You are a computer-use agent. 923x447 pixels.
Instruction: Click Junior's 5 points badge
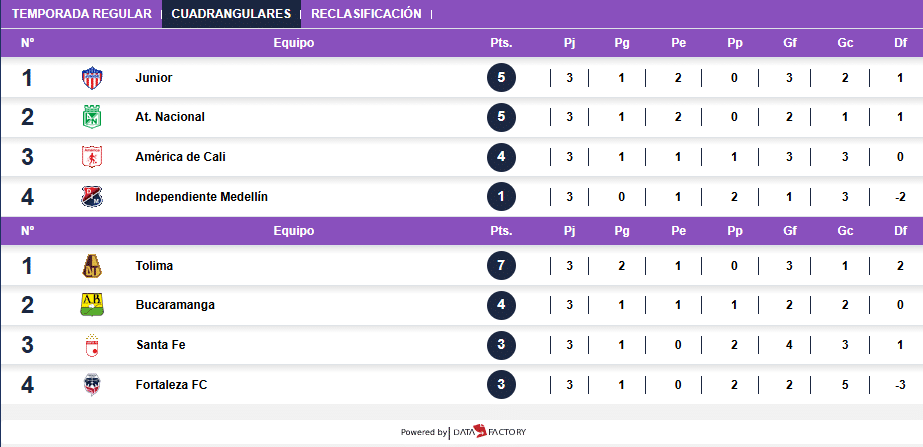tap(501, 78)
